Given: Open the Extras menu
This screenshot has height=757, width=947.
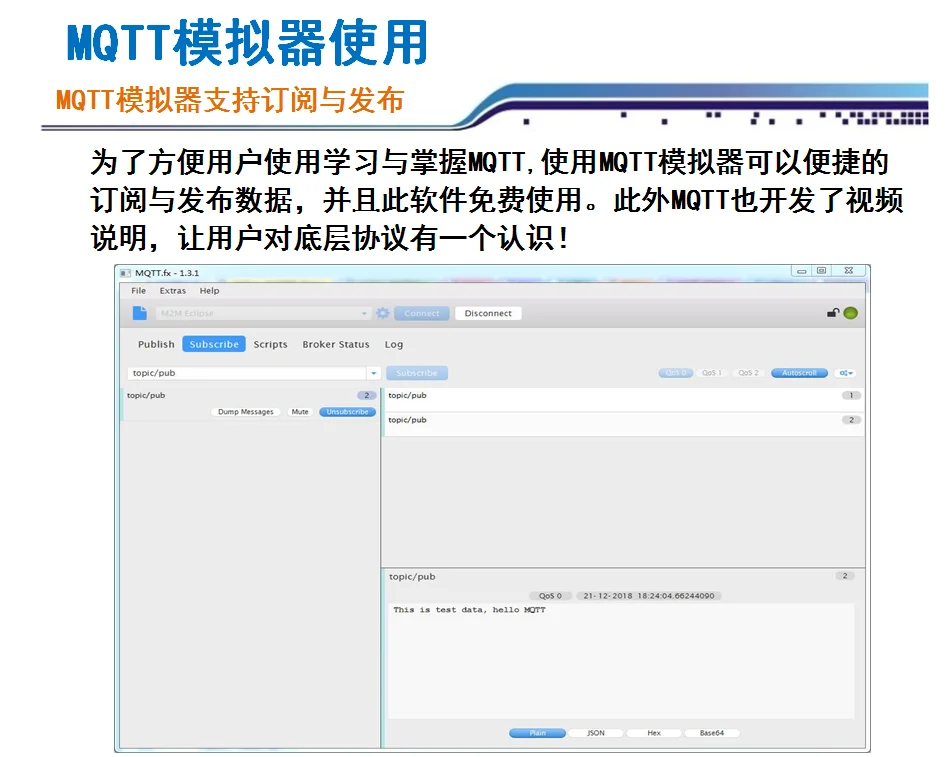Looking at the screenshot, I should click(173, 291).
